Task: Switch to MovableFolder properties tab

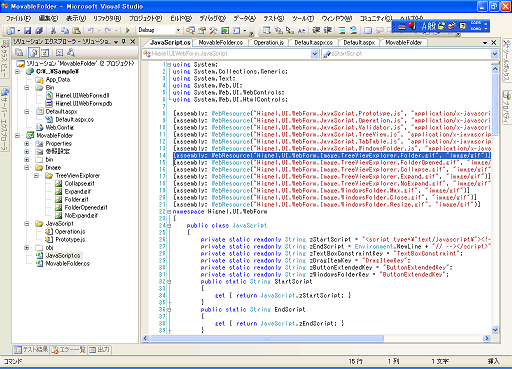Action: pos(404,43)
